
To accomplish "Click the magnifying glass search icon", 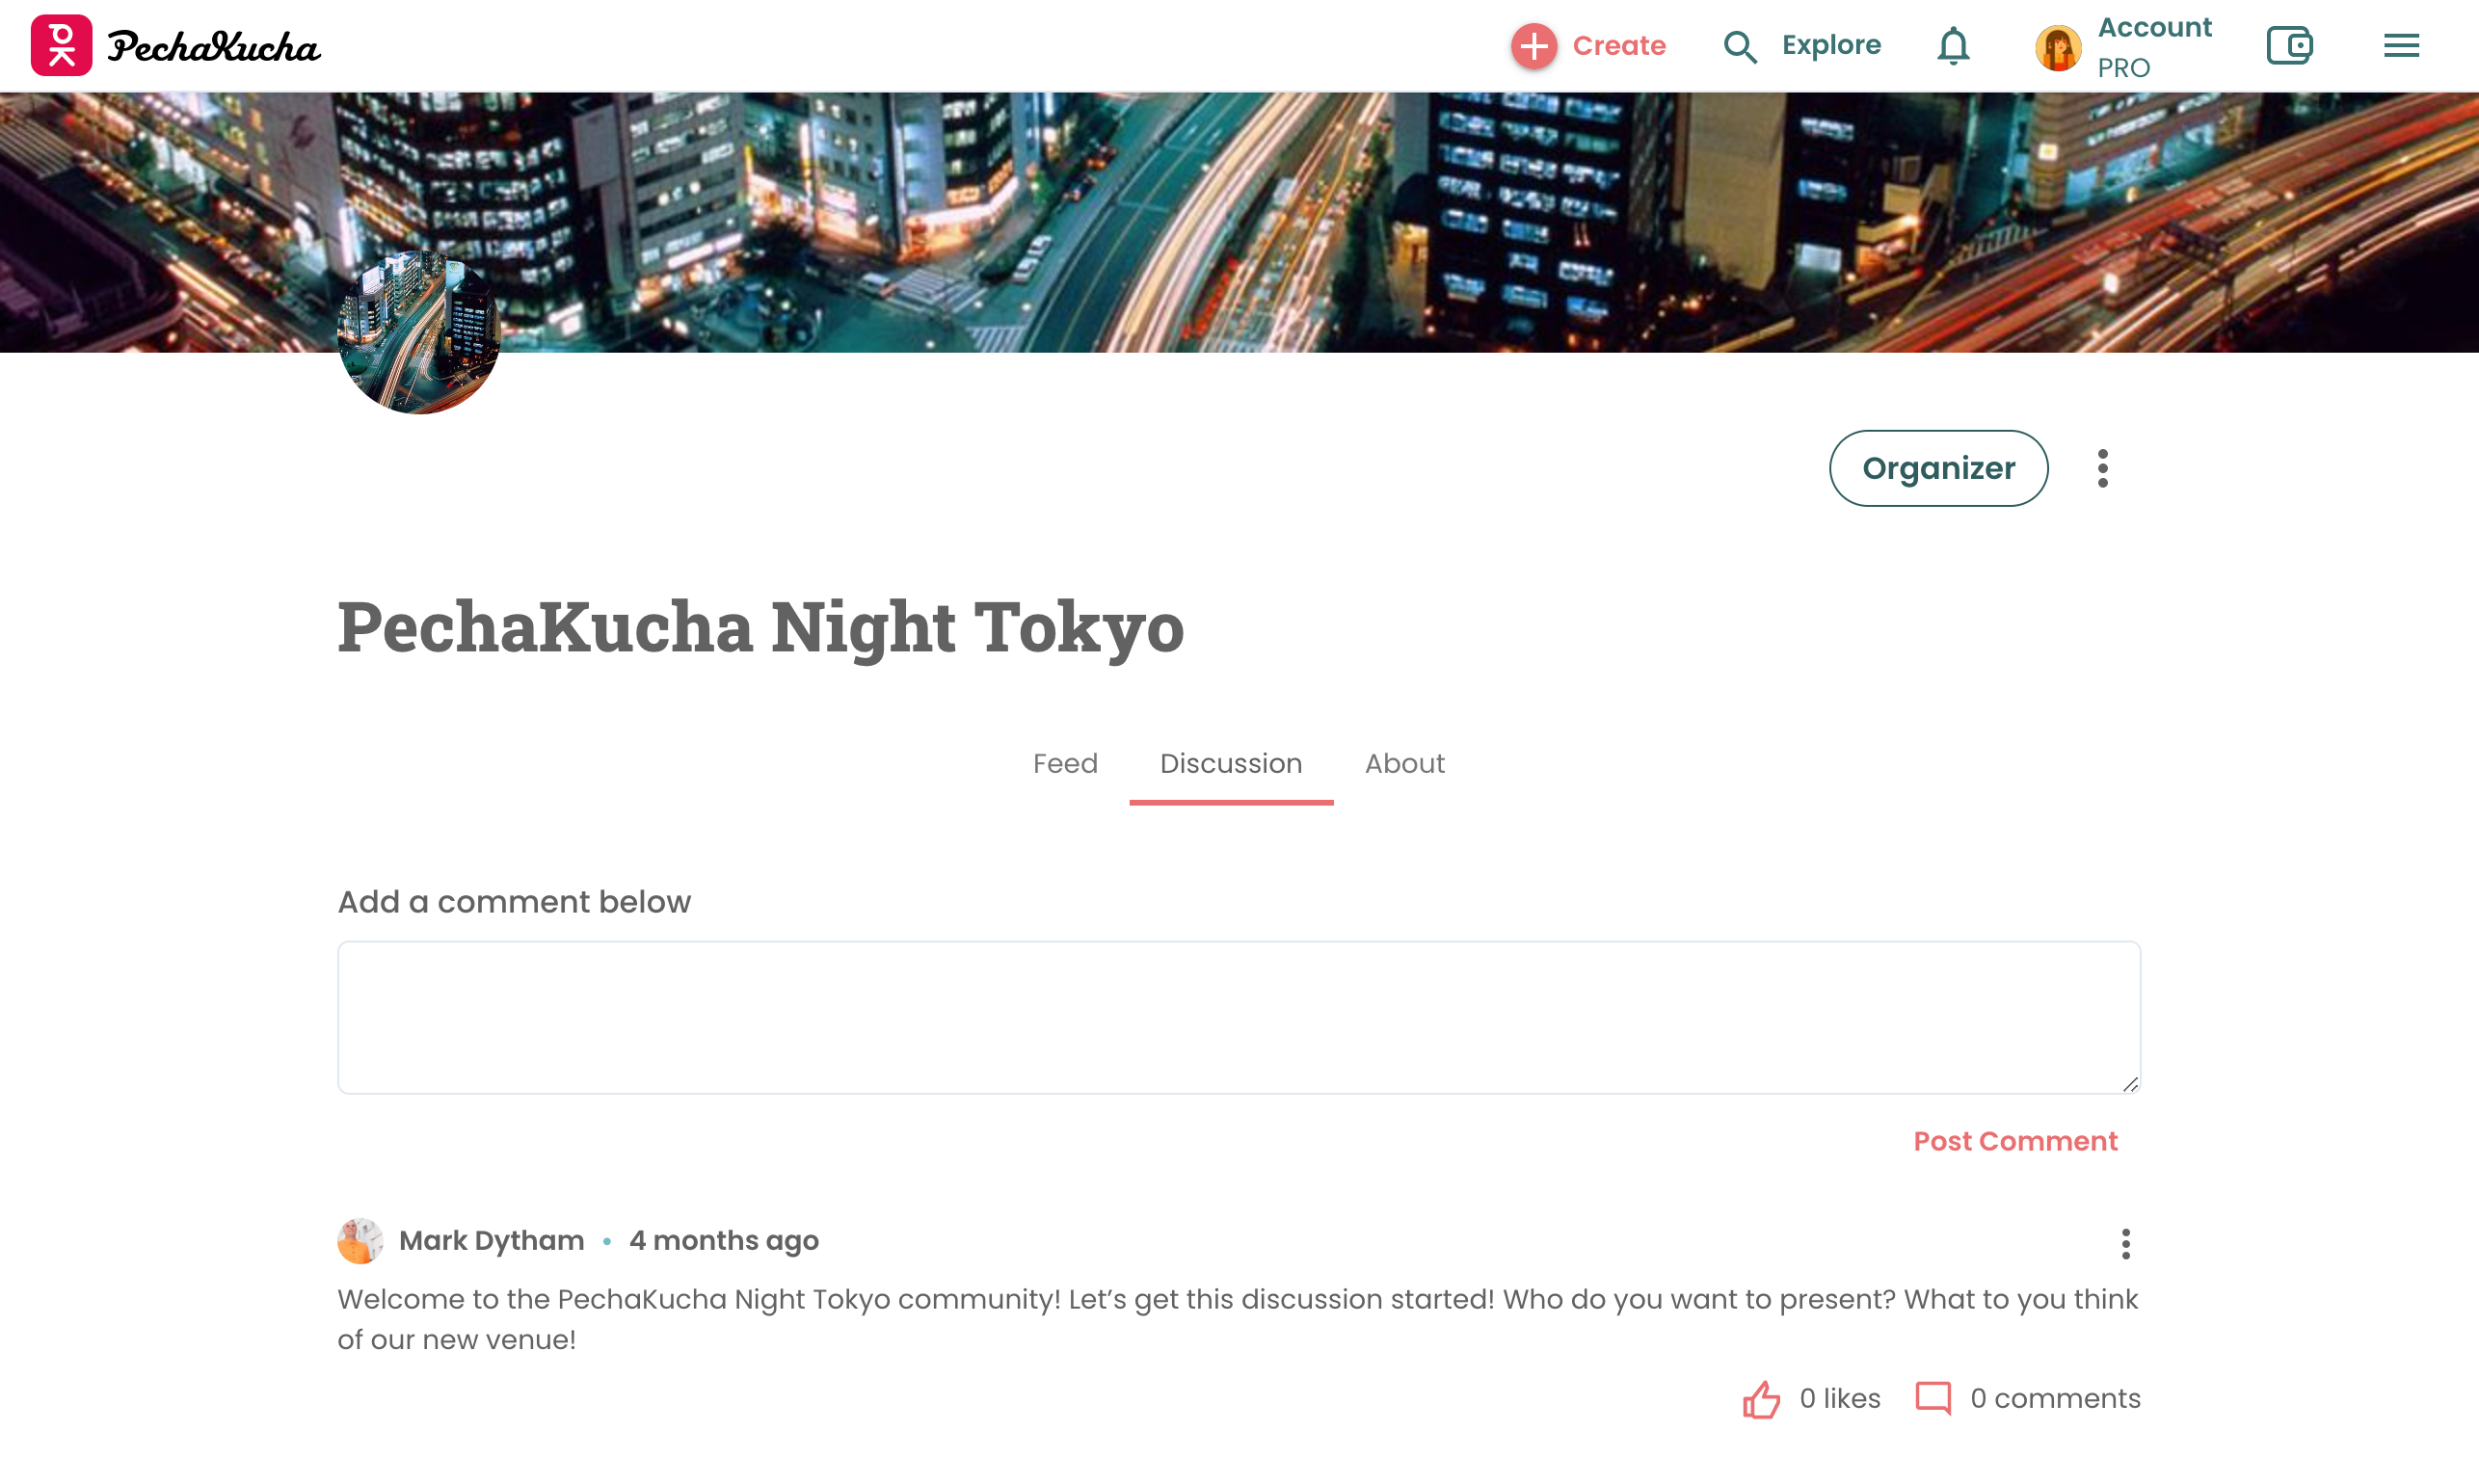I will (x=1740, y=47).
